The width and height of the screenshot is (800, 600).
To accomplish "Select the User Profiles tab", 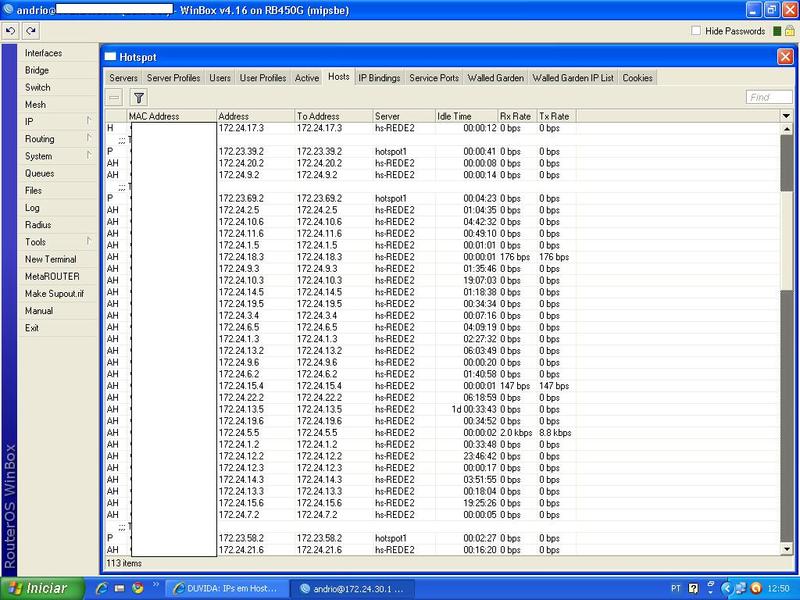I will (263, 78).
